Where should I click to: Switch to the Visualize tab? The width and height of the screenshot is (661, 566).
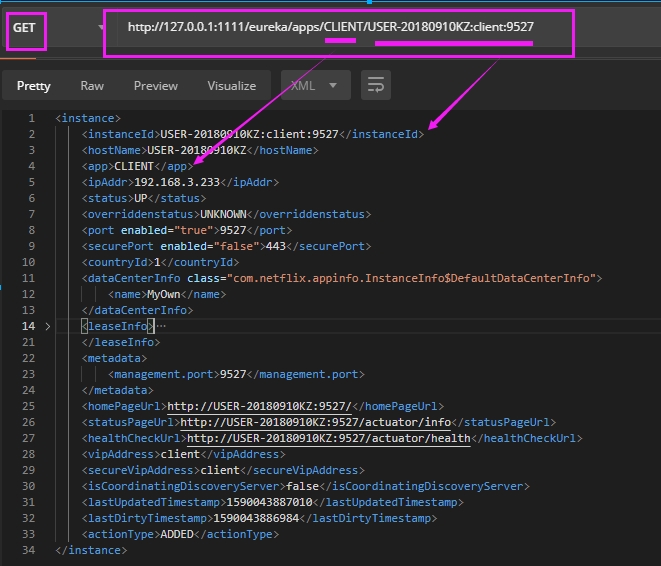click(231, 86)
